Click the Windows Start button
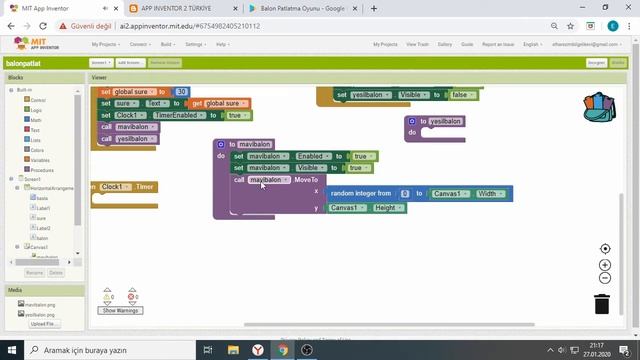 point(12,350)
